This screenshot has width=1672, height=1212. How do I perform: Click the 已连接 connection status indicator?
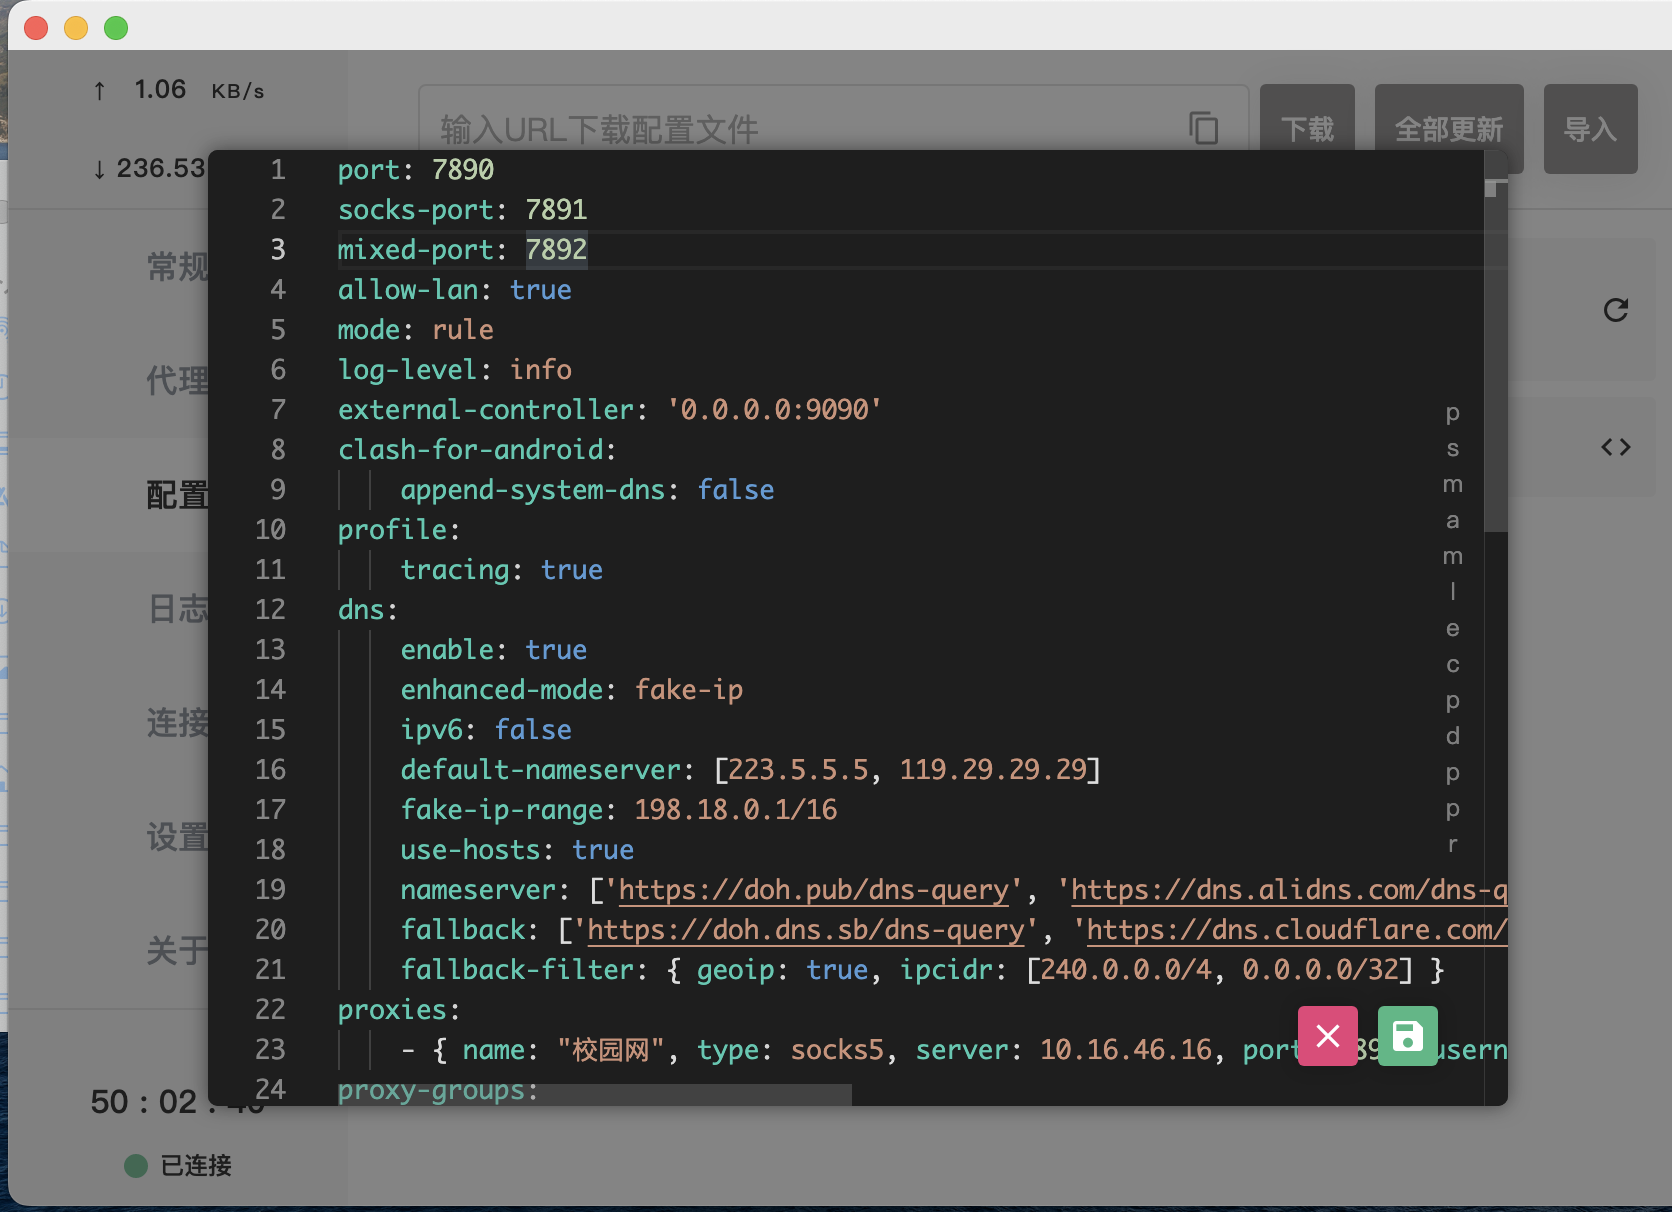tap(178, 1165)
